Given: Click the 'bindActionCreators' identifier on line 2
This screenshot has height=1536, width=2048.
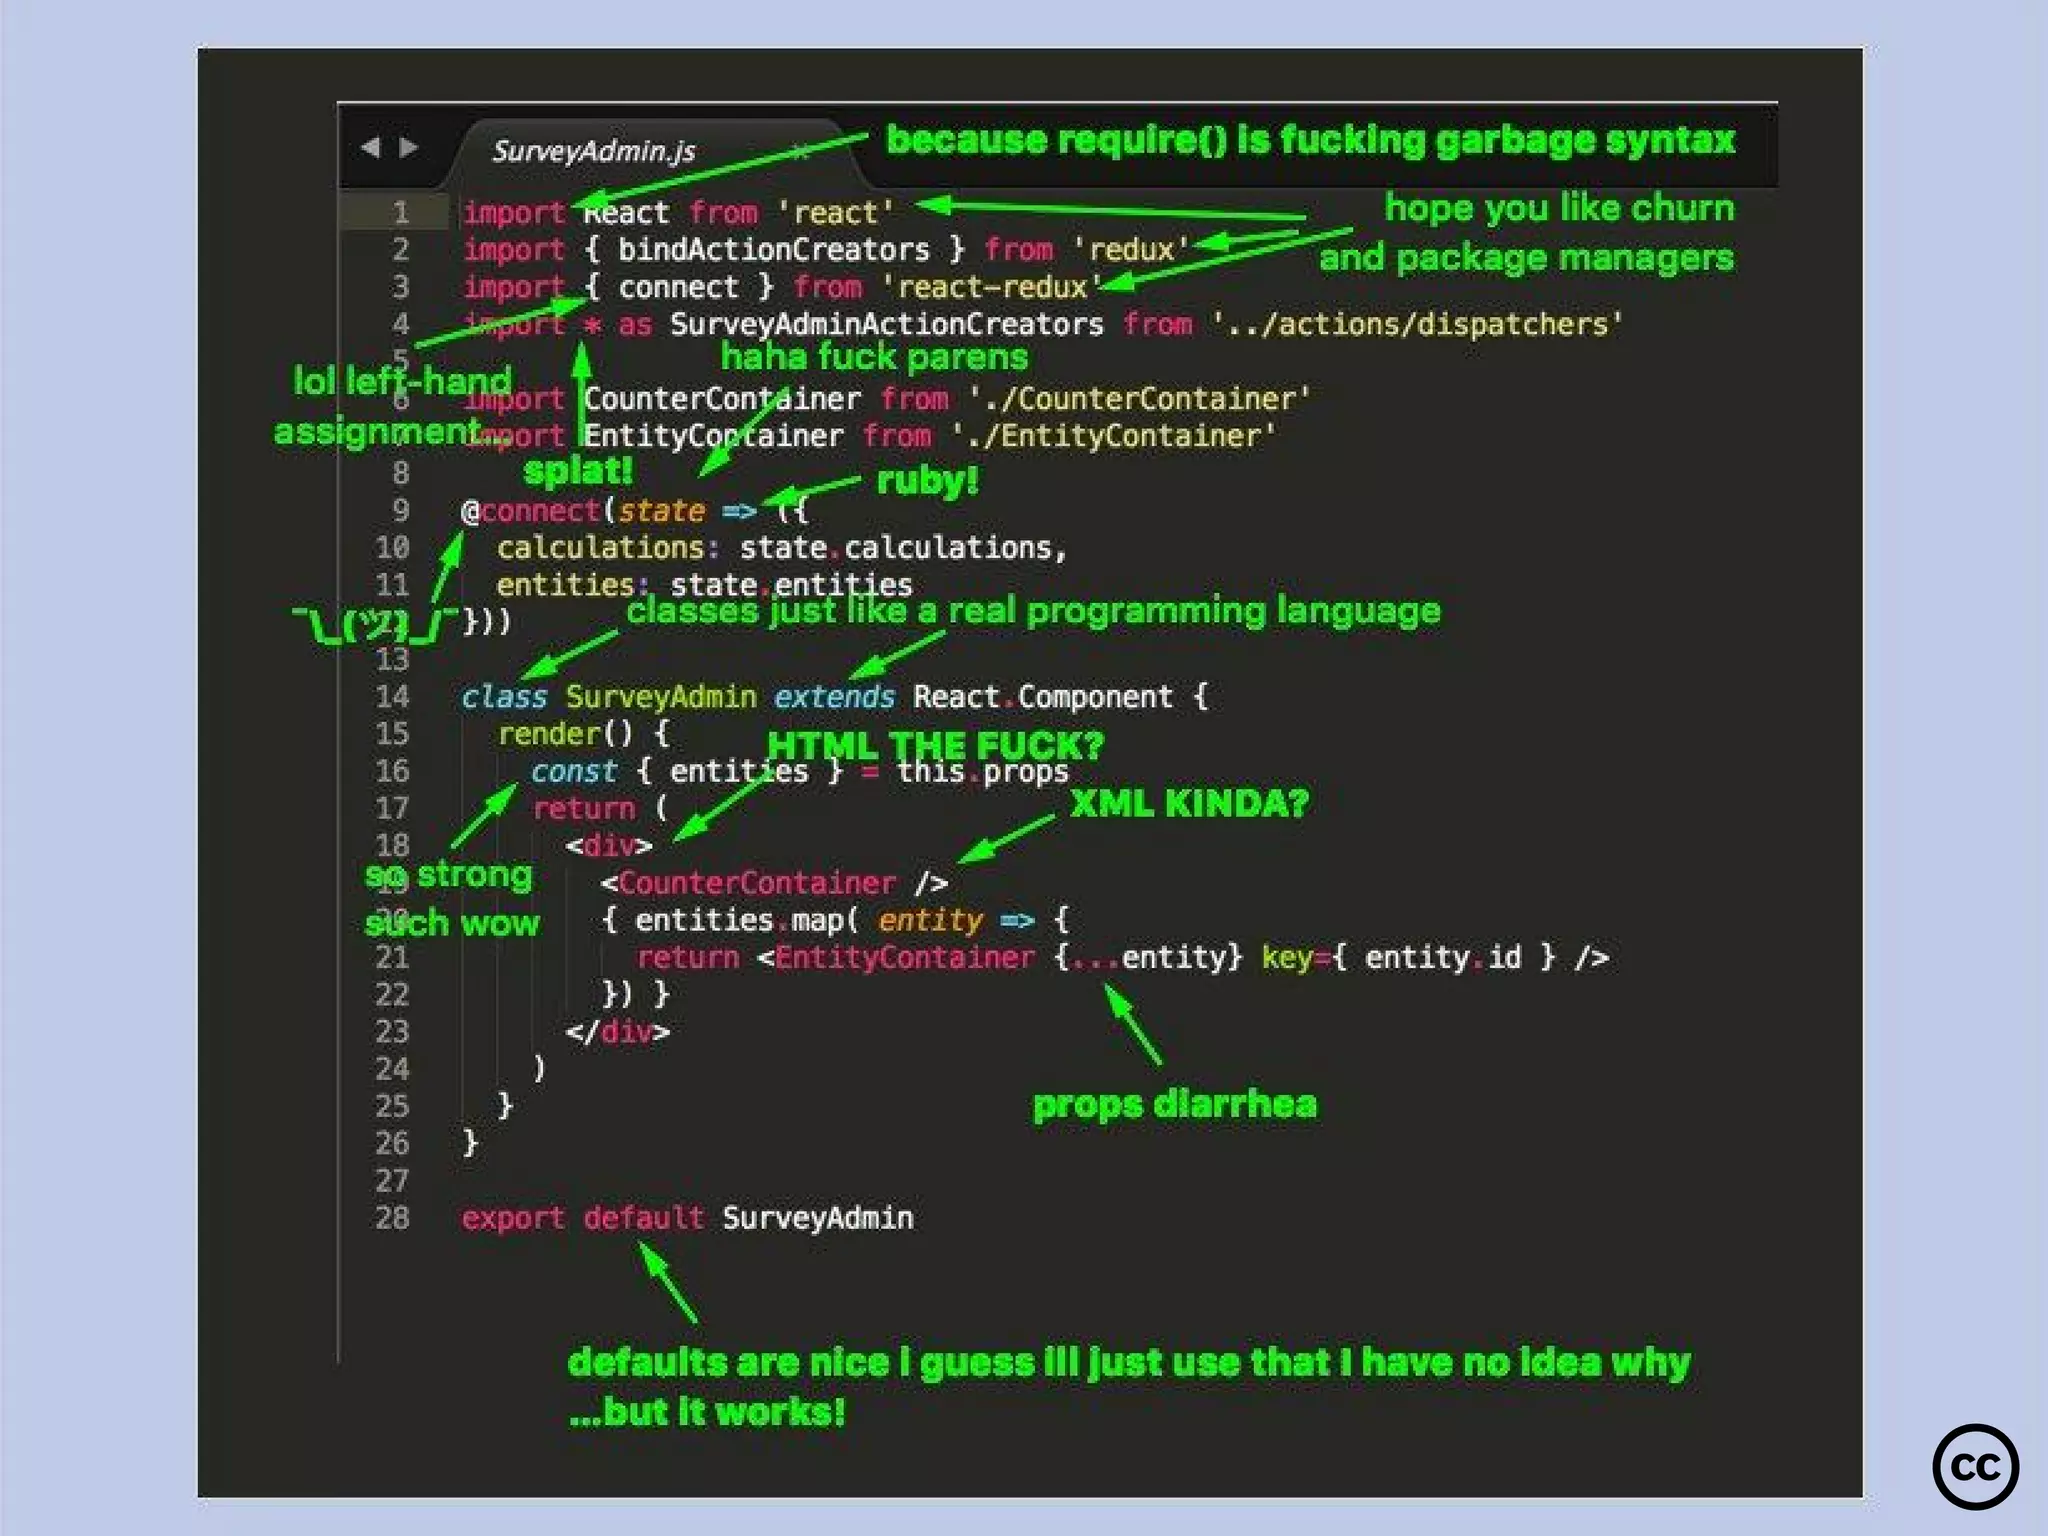Looking at the screenshot, I should click(773, 250).
